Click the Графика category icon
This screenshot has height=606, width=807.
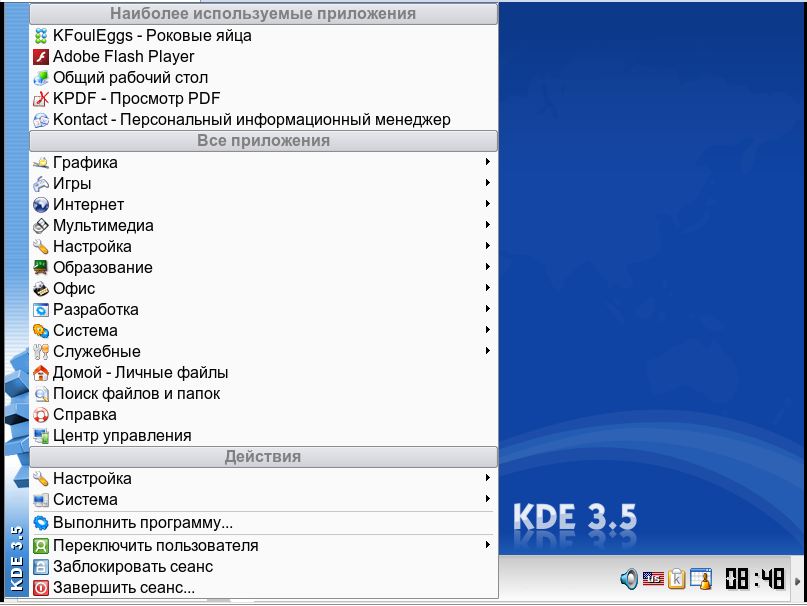[x=41, y=163]
